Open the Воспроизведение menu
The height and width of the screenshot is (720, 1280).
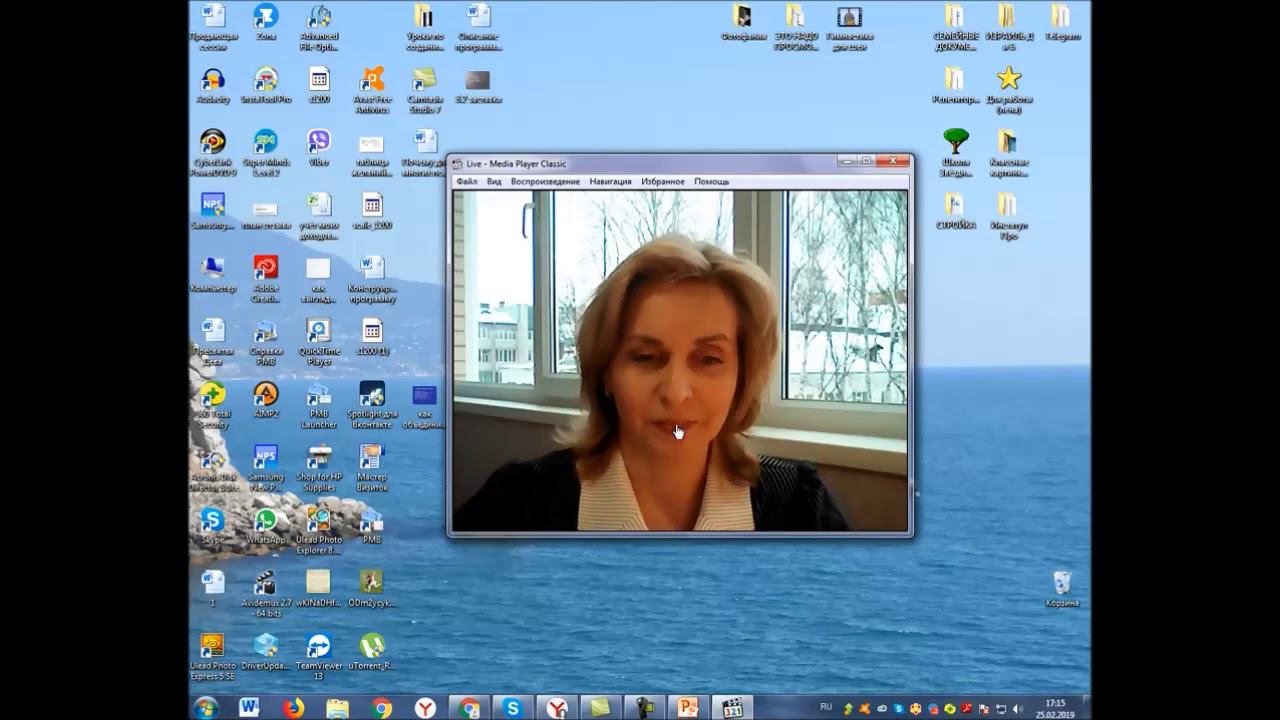coord(545,182)
